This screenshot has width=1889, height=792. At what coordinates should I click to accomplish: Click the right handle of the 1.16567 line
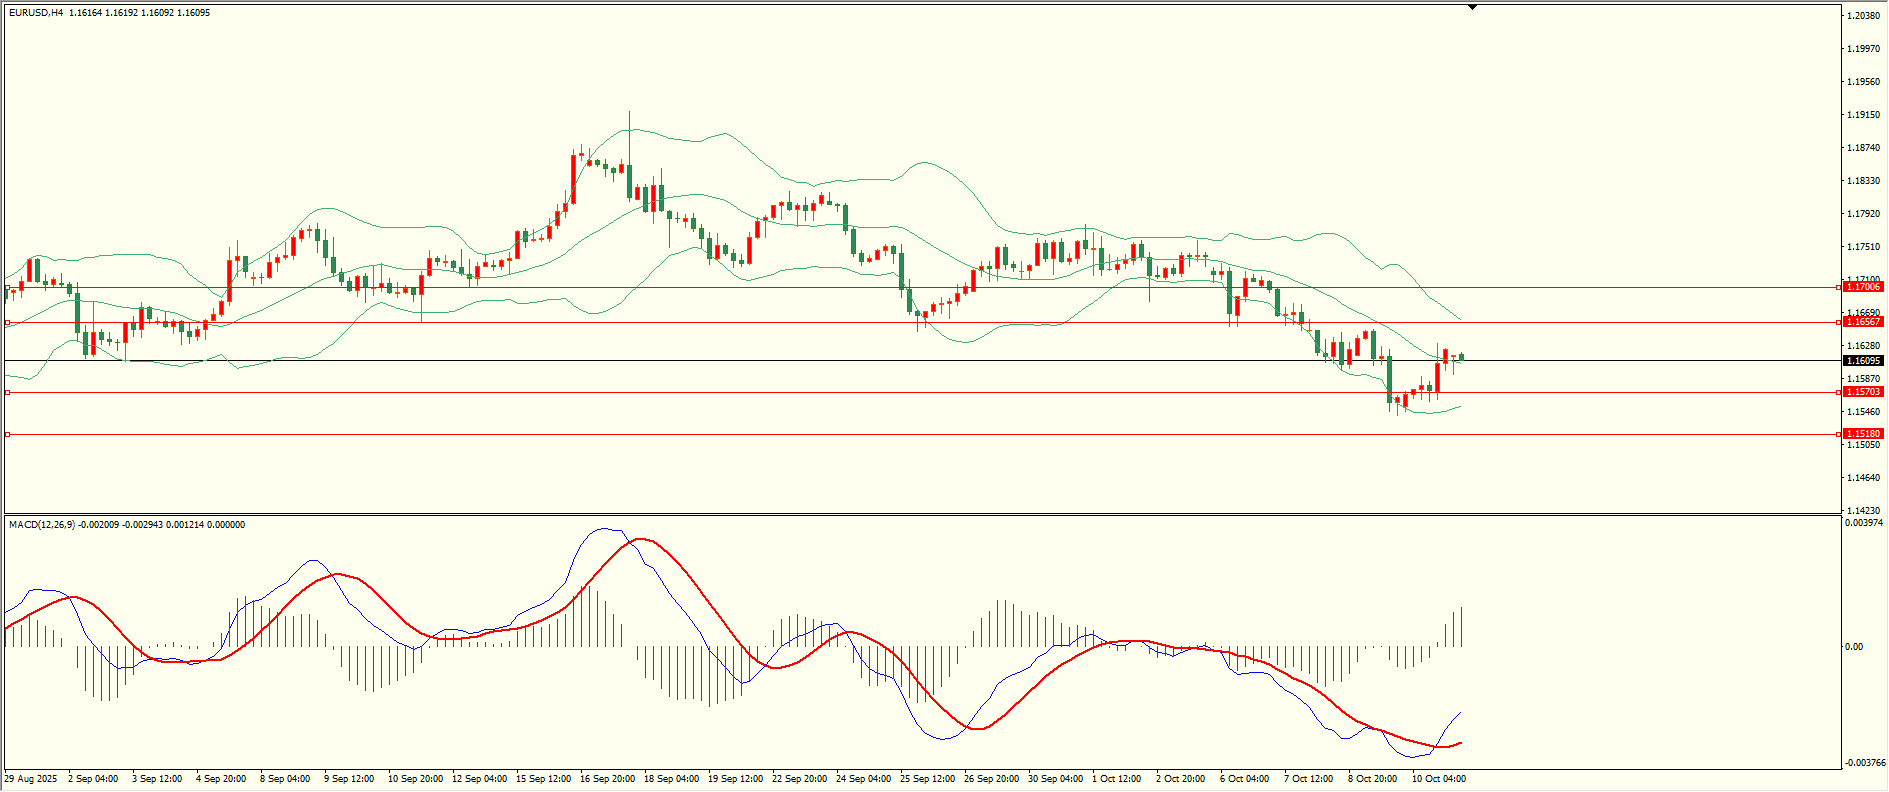(x=1839, y=322)
